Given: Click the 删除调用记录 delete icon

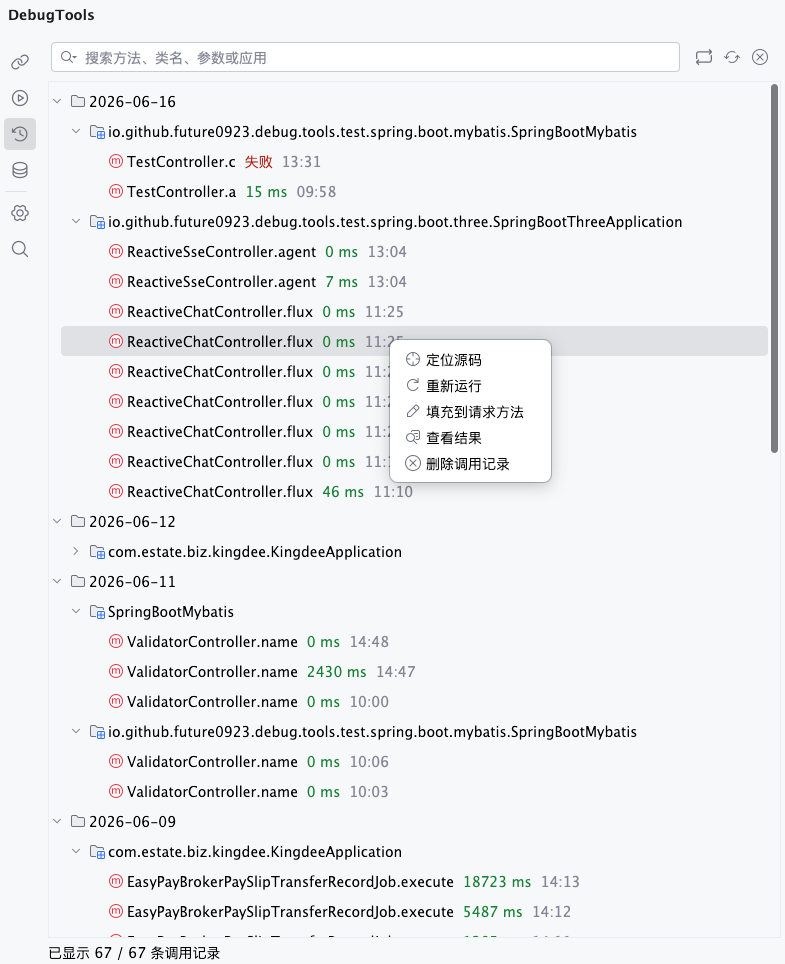Looking at the screenshot, I should tap(413, 464).
